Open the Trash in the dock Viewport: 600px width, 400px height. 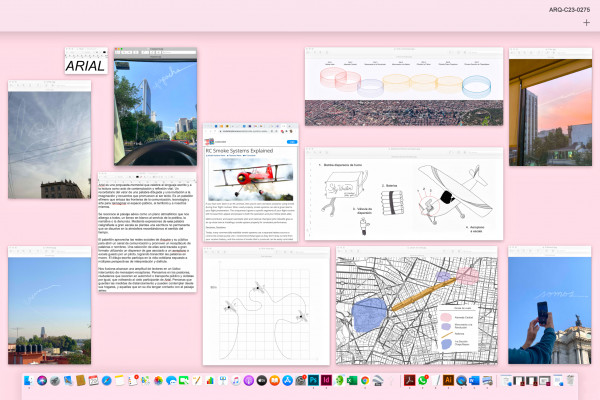coord(571,380)
